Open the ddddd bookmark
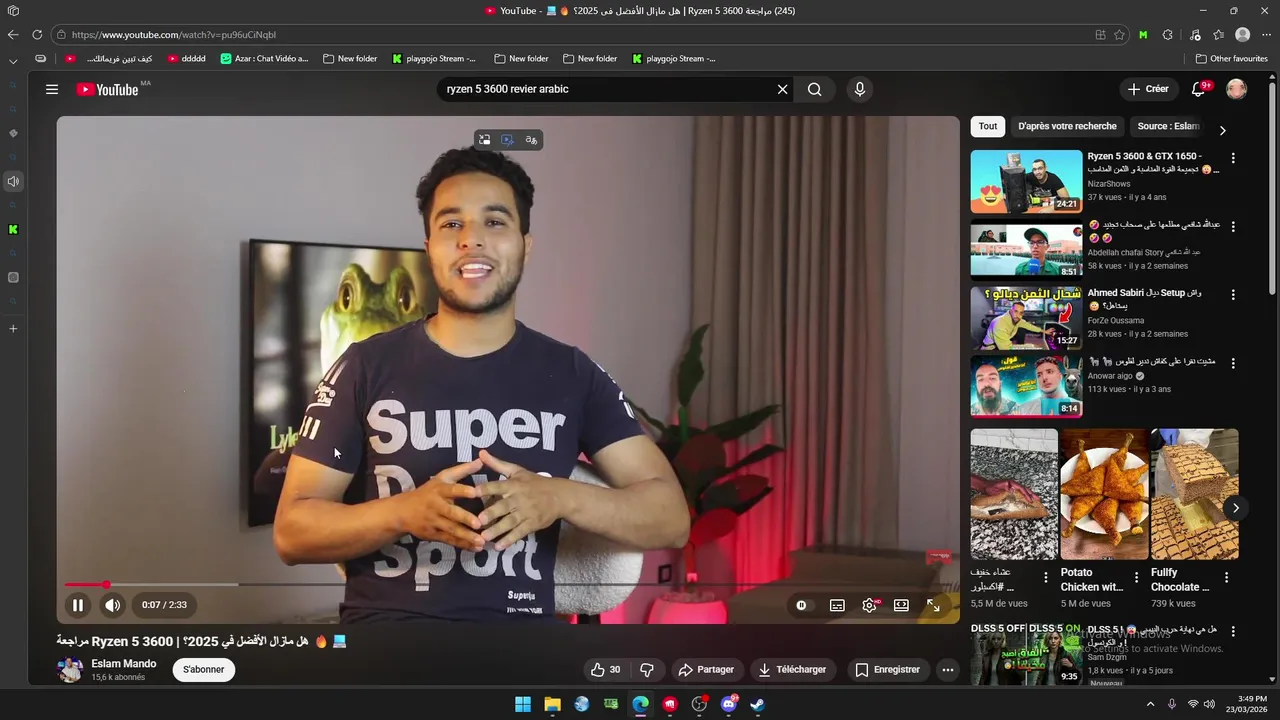Screen dimensions: 1280x720 (x=187, y=58)
